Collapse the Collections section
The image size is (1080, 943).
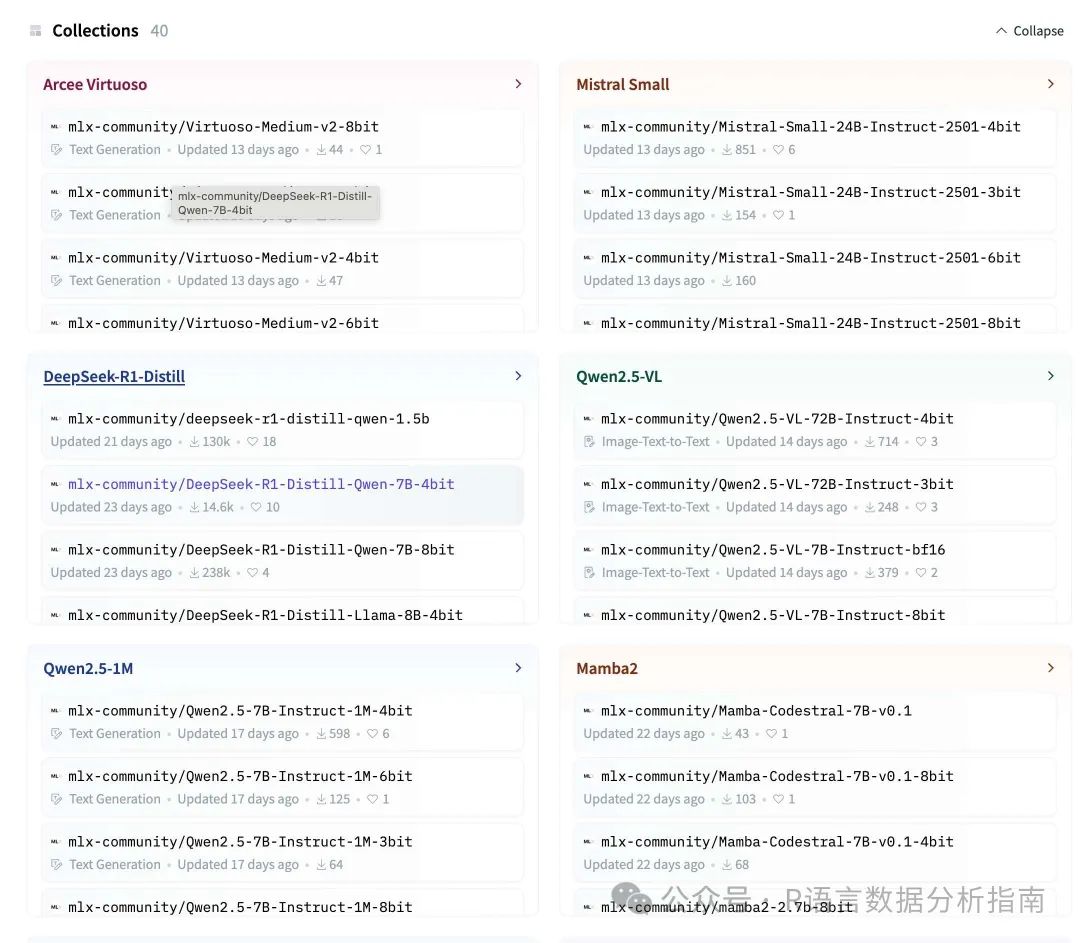coord(1030,31)
